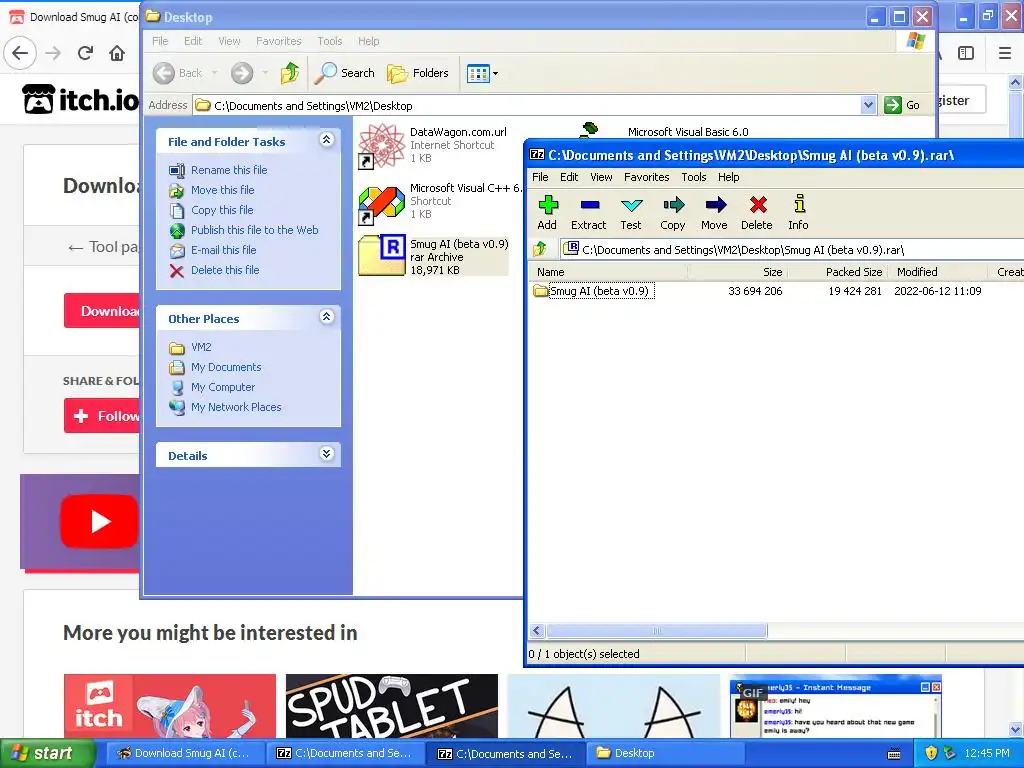
Task: Collapse the Other Places panel
Action: [327, 317]
